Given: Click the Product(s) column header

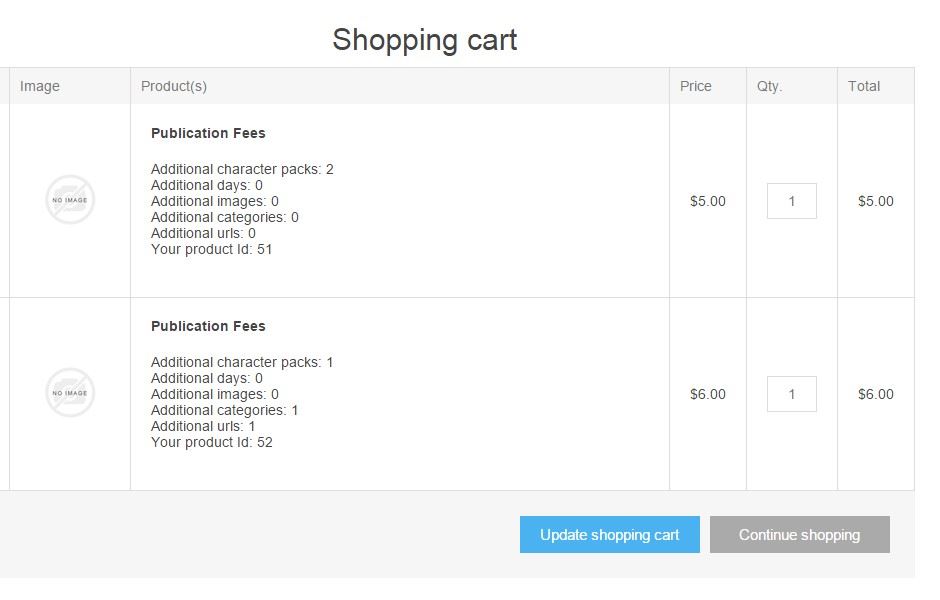Looking at the screenshot, I should click(x=174, y=86).
